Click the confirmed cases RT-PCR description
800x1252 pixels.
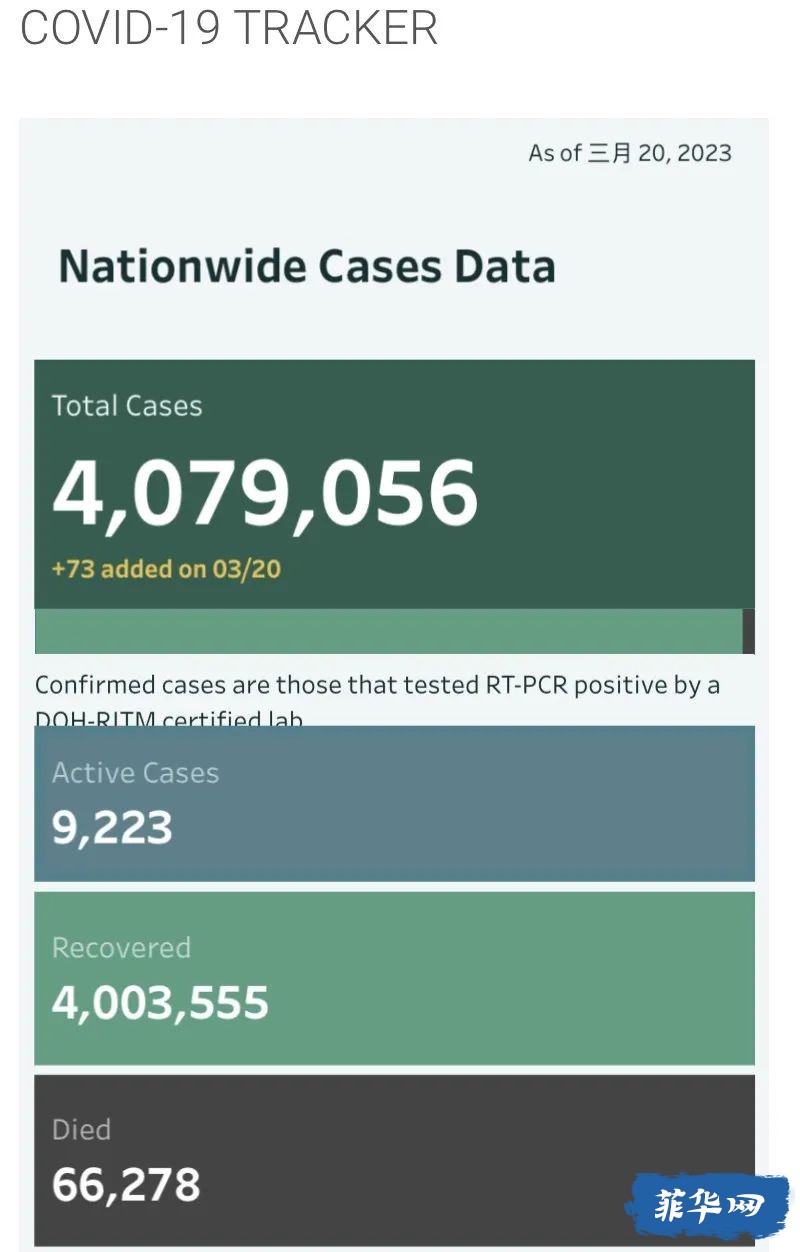point(378,686)
